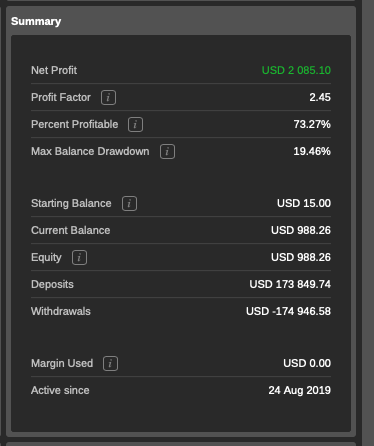Click the Margin Used USD 0.00 value
Screen dimensions: 374x446
307,363
